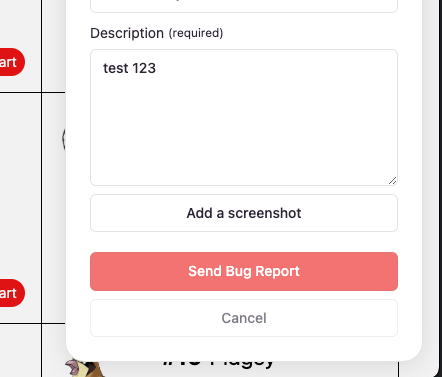The height and width of the screenshot is (377, 442).
Task: Place cursor after "test 123" text
Action: click(156, 68)
